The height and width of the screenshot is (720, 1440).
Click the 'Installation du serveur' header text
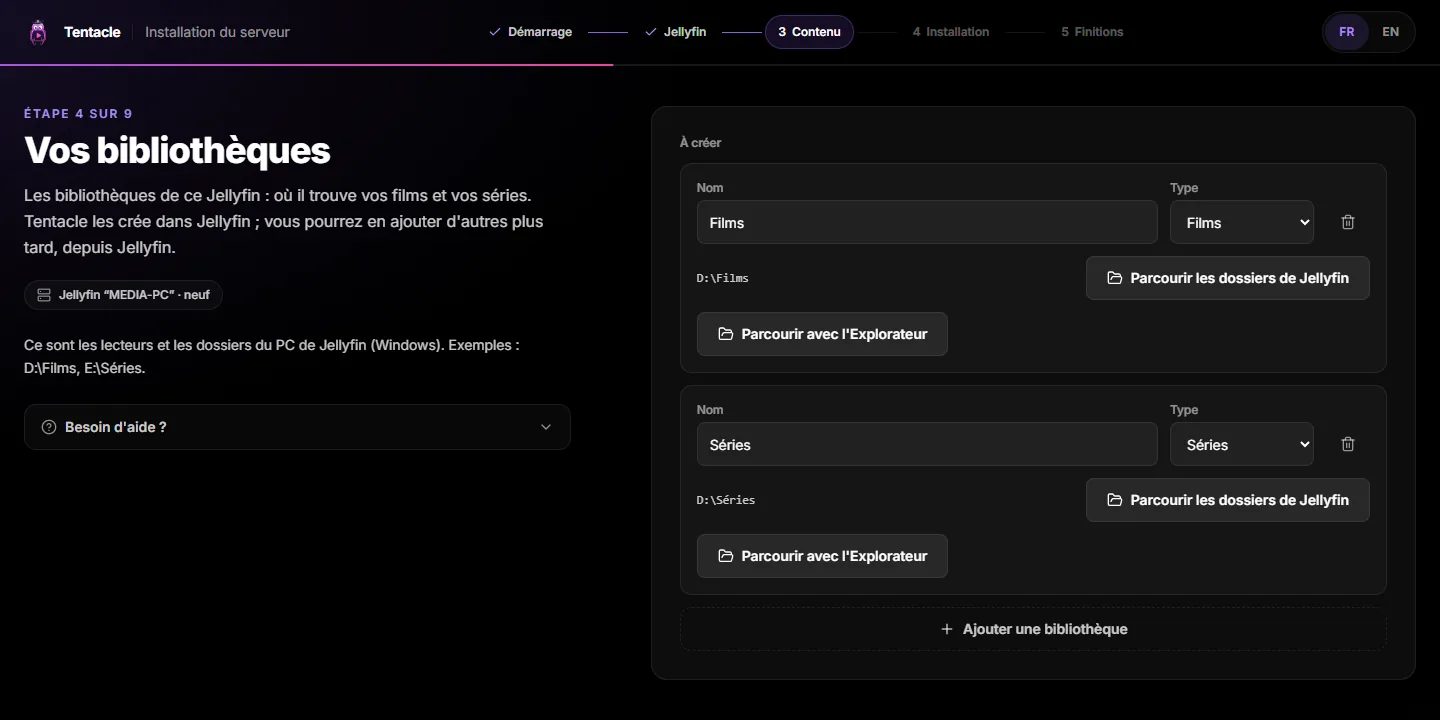point(217,32)
